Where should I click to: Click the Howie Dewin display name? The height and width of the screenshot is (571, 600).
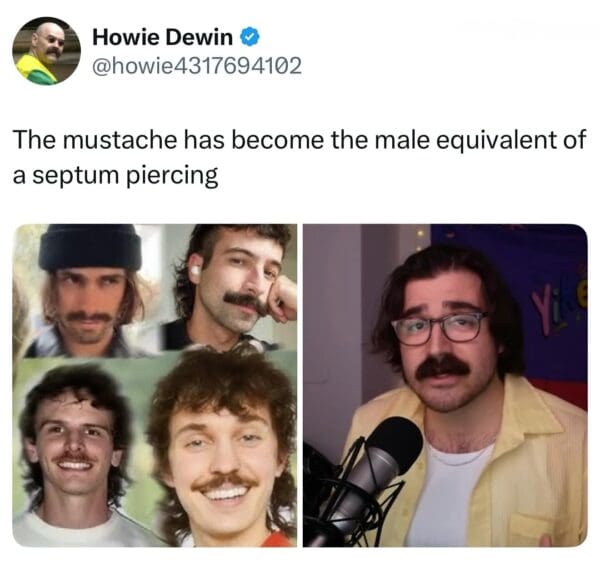point(162,38)
